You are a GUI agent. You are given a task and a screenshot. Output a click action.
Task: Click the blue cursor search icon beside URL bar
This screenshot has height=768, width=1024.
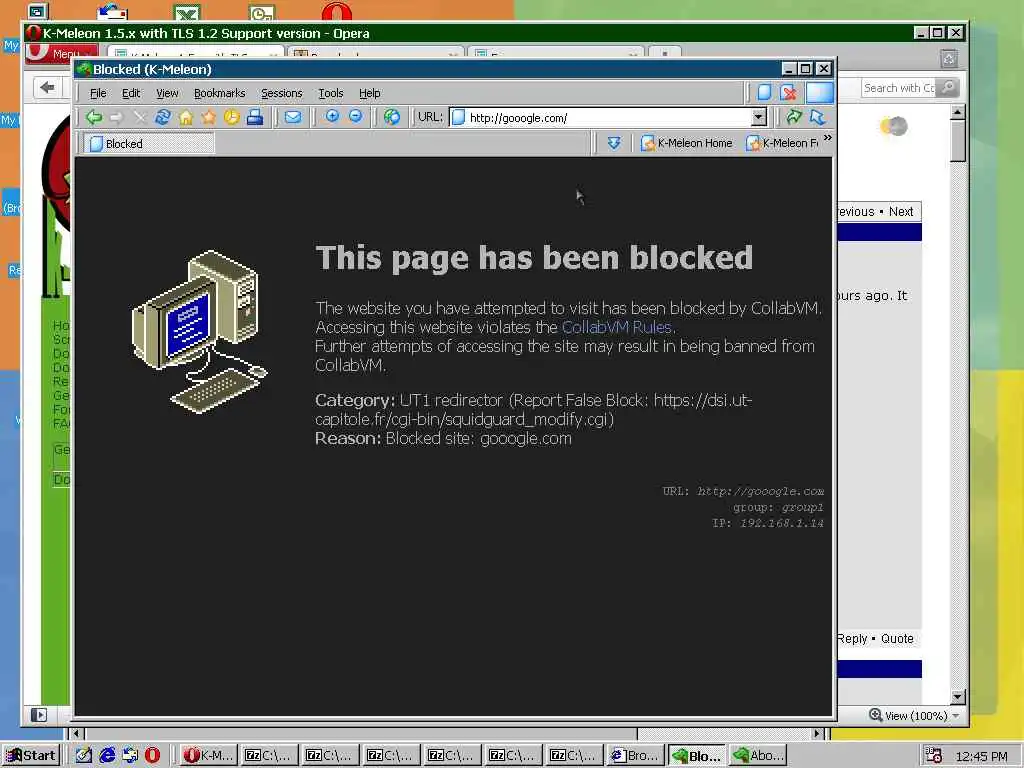tap(817, 117)
